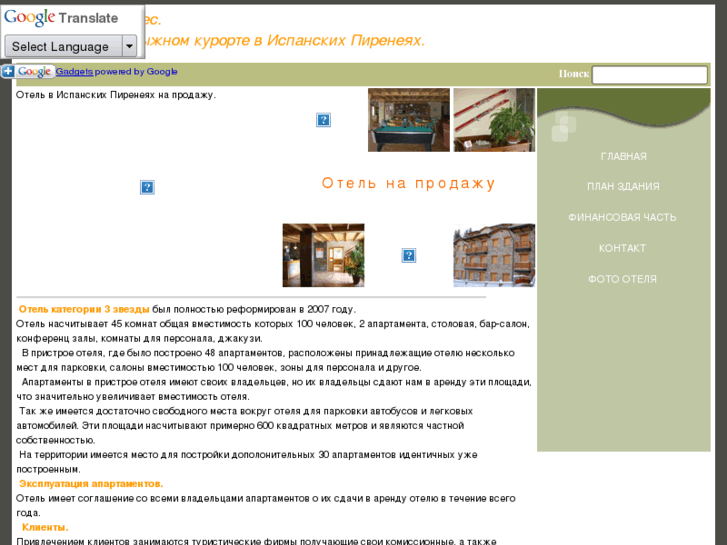The width and height of the screenshot is (727, 545).
Task: Click the missing-image icon beside billiard photo
Action: click(323, 120)
